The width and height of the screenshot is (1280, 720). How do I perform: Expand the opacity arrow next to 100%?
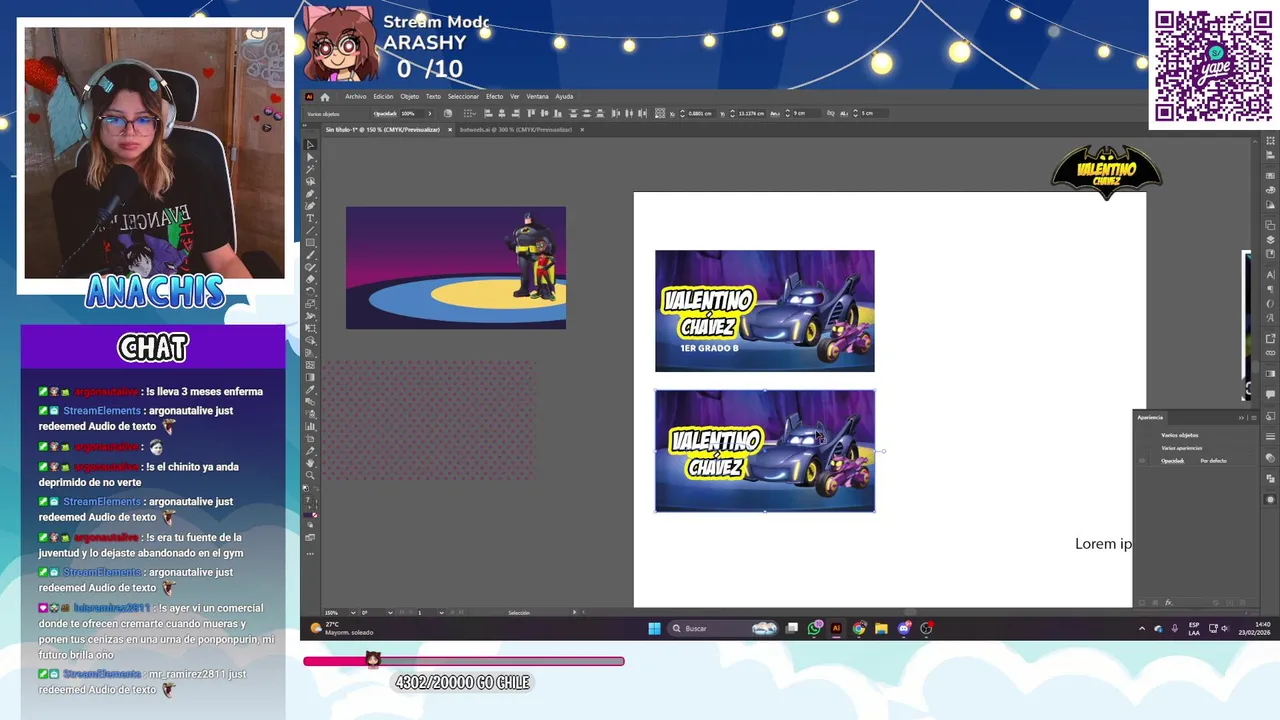point(430,113)
